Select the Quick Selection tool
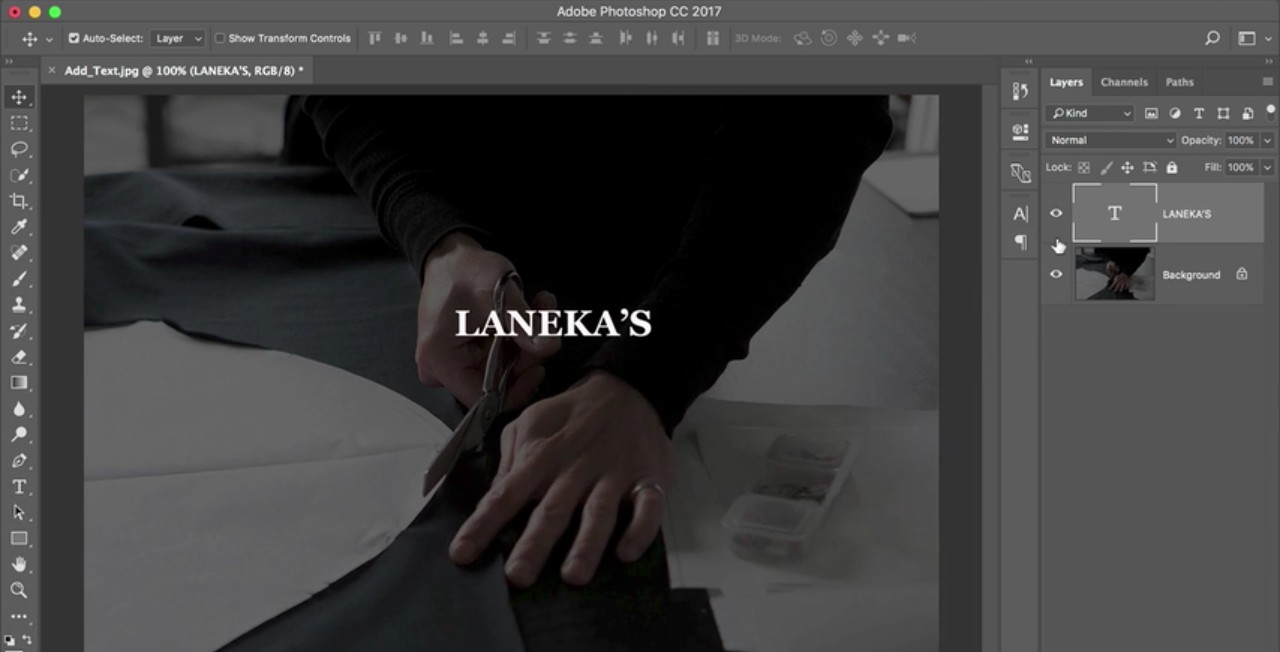The height and width of the screenshot is (652, 1280). pos(19,175)
